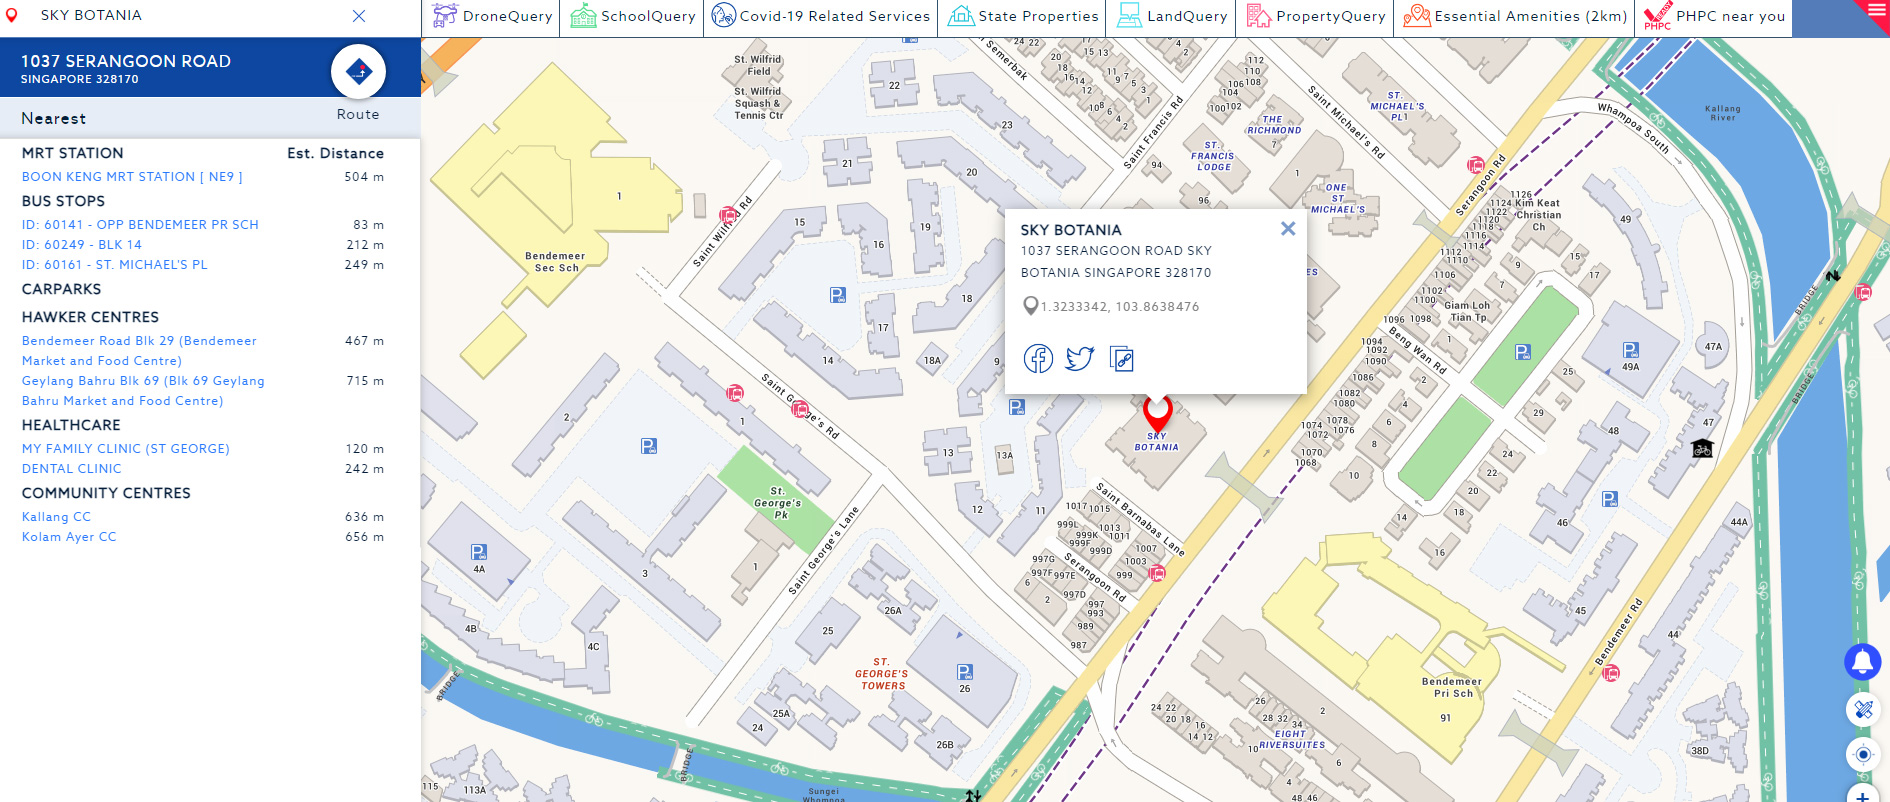
Task: Open BOON KENG MRT STATION [NE9] link
Action: [132, 177]
